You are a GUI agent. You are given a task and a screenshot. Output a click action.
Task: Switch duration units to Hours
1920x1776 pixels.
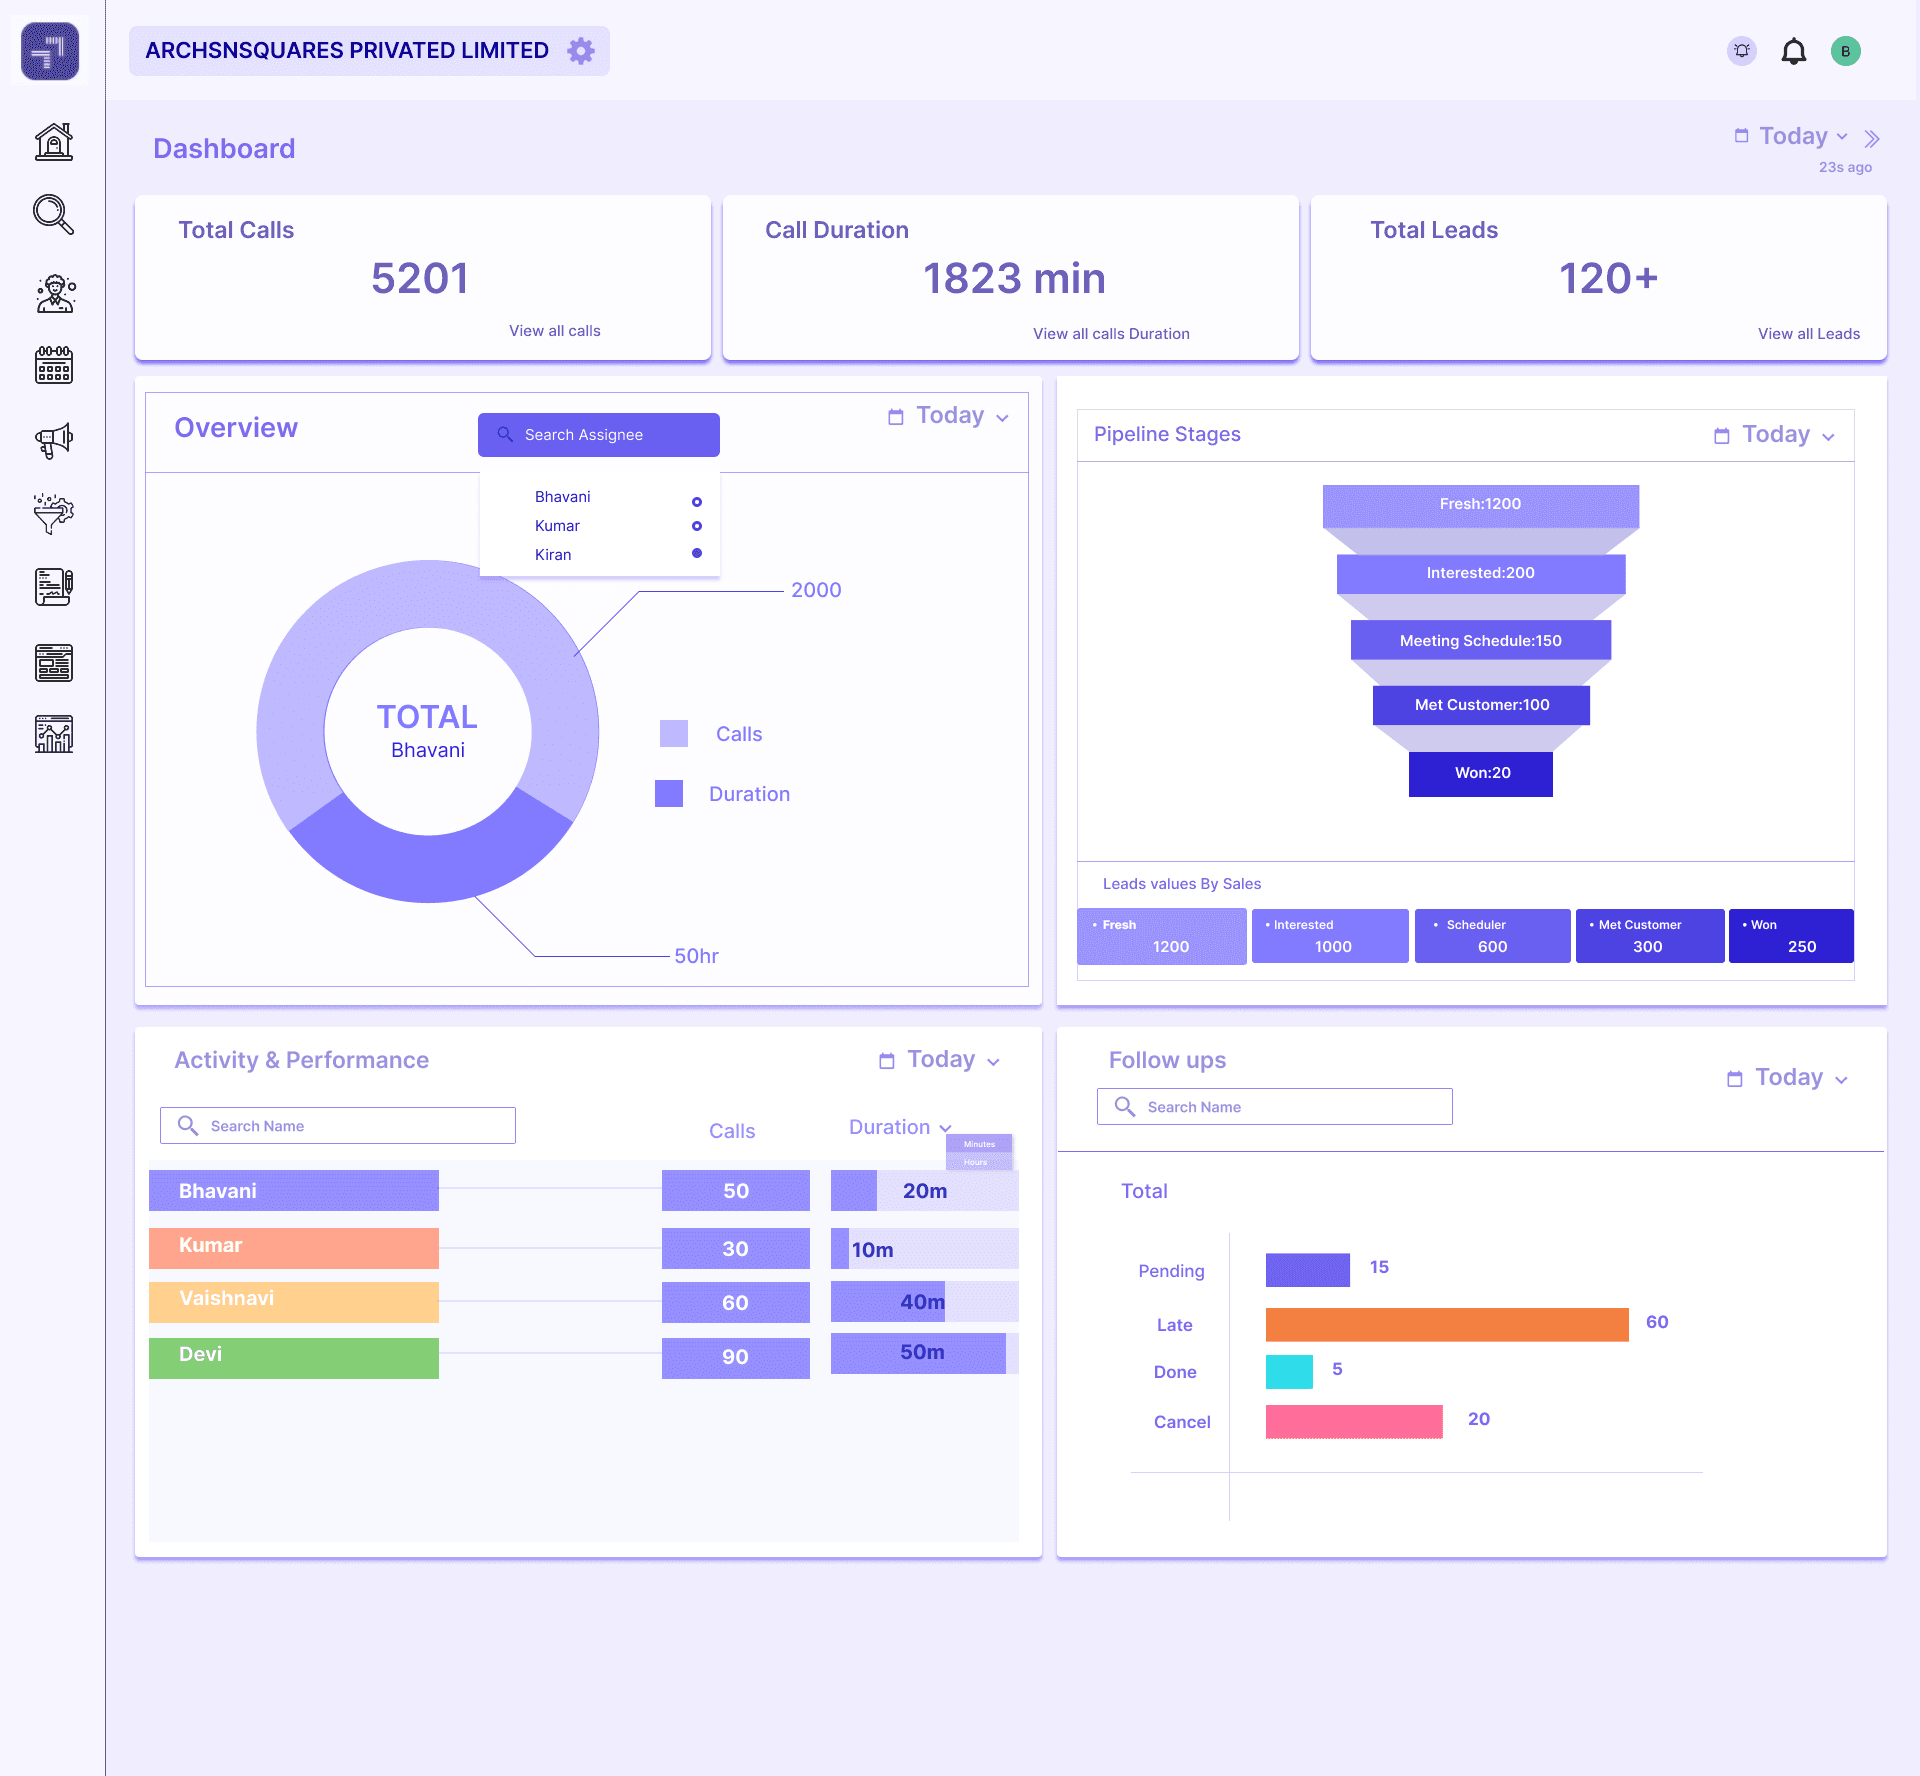[978, 1162]
